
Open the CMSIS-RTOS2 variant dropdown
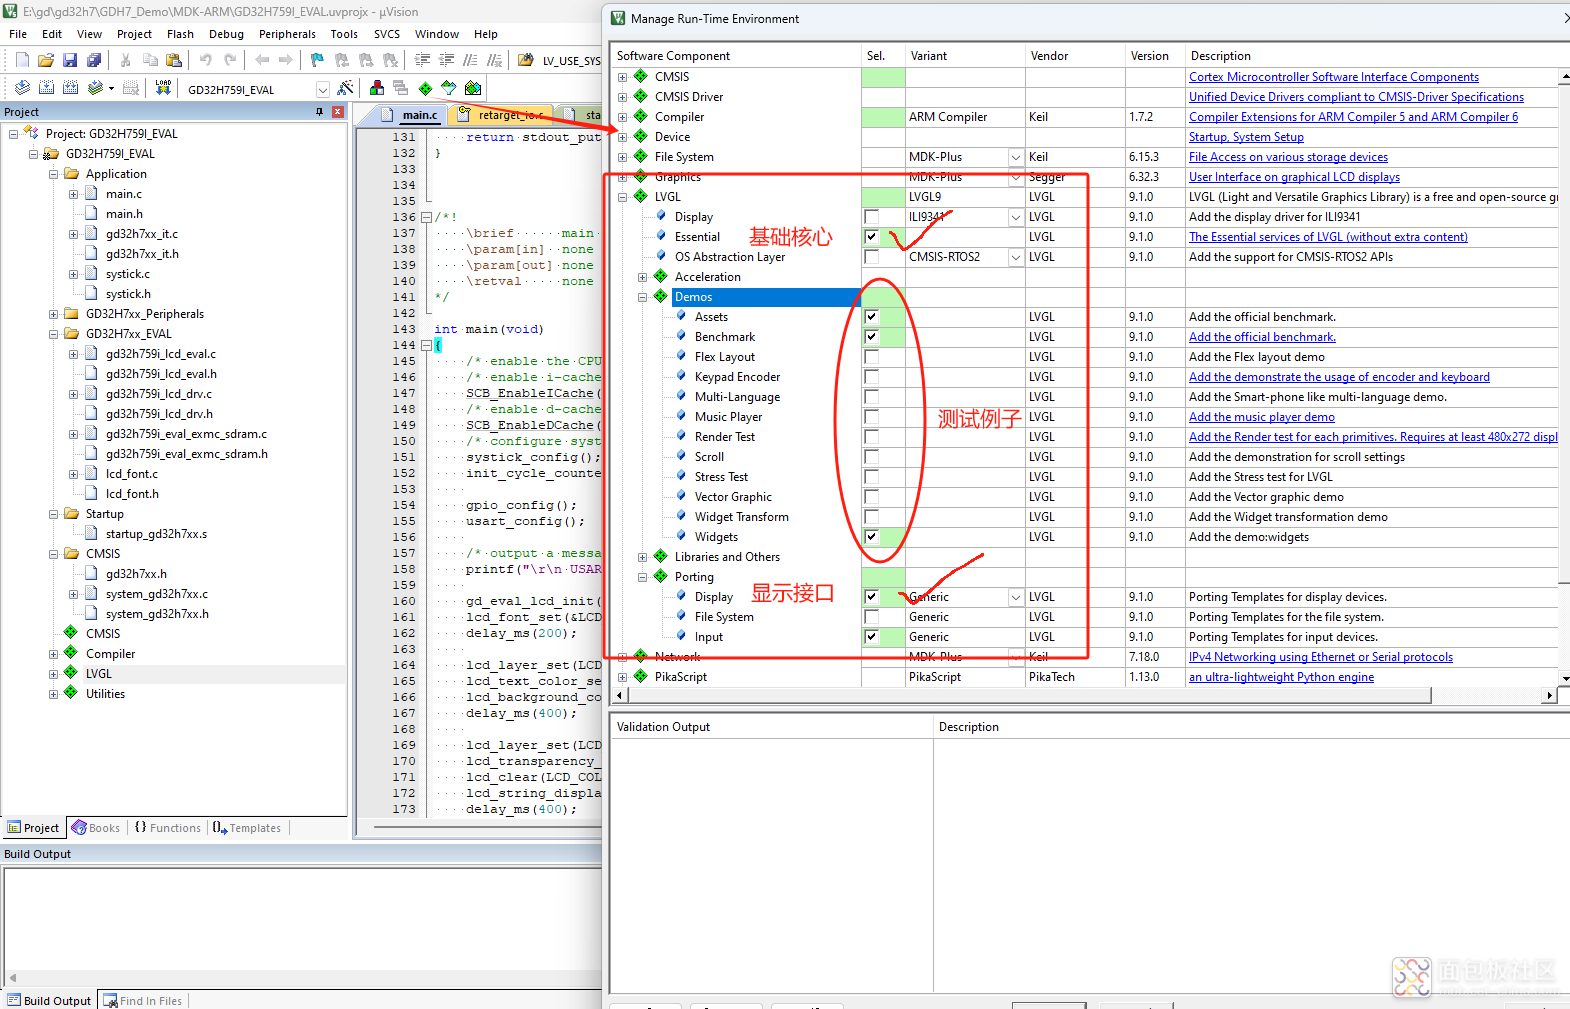1016,257
